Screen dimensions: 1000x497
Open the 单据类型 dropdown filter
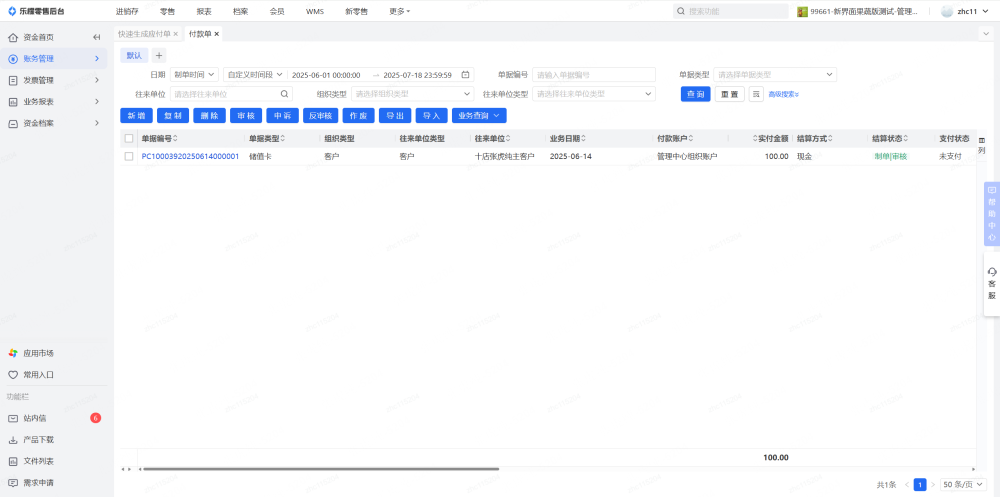[775, 75]
